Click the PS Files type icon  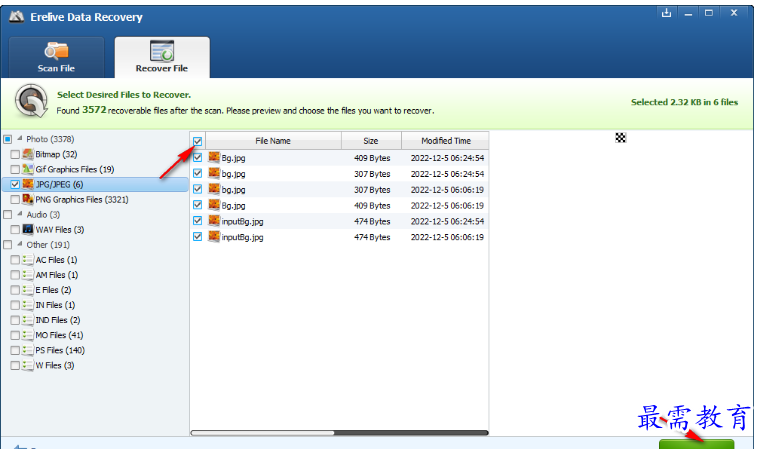point(28,350)
